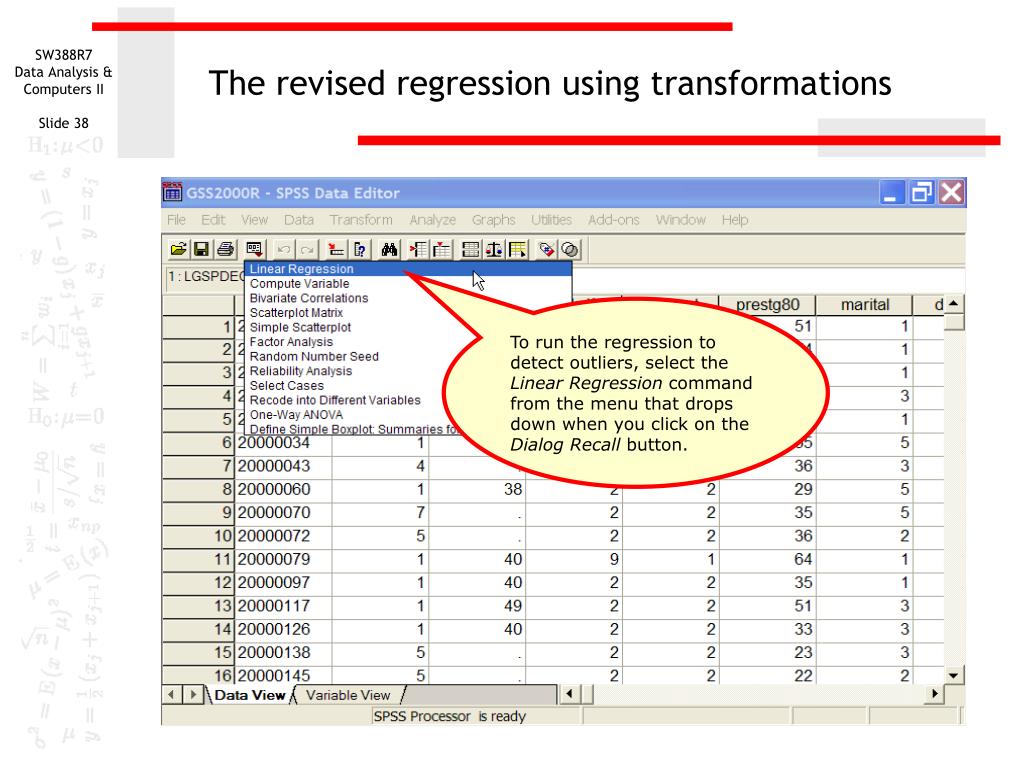The image size is (1024, 768).
Task: Click the Insert Variable icon
Action: click(441, 249)
